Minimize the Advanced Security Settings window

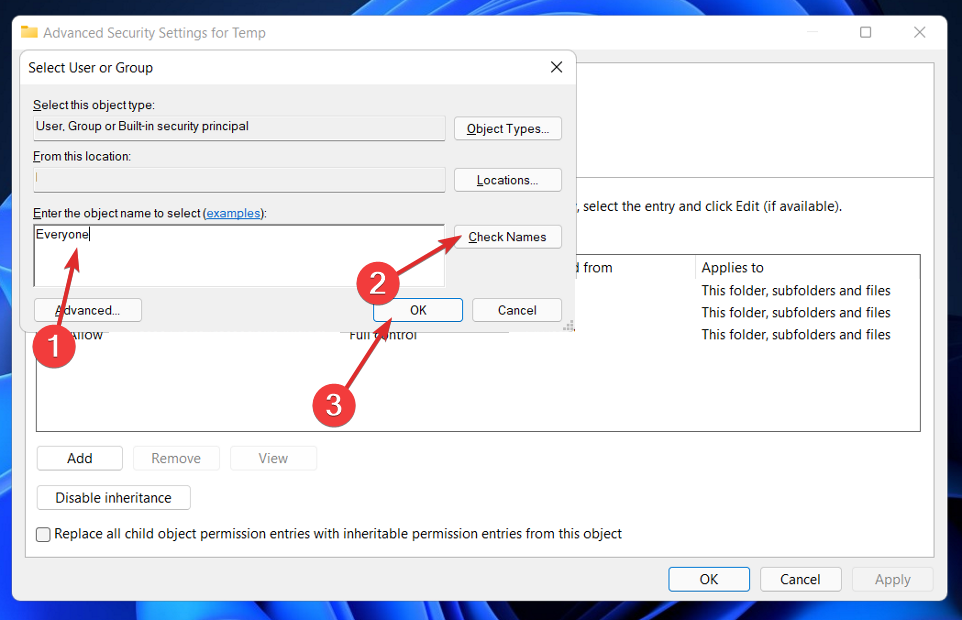[812, 32]
